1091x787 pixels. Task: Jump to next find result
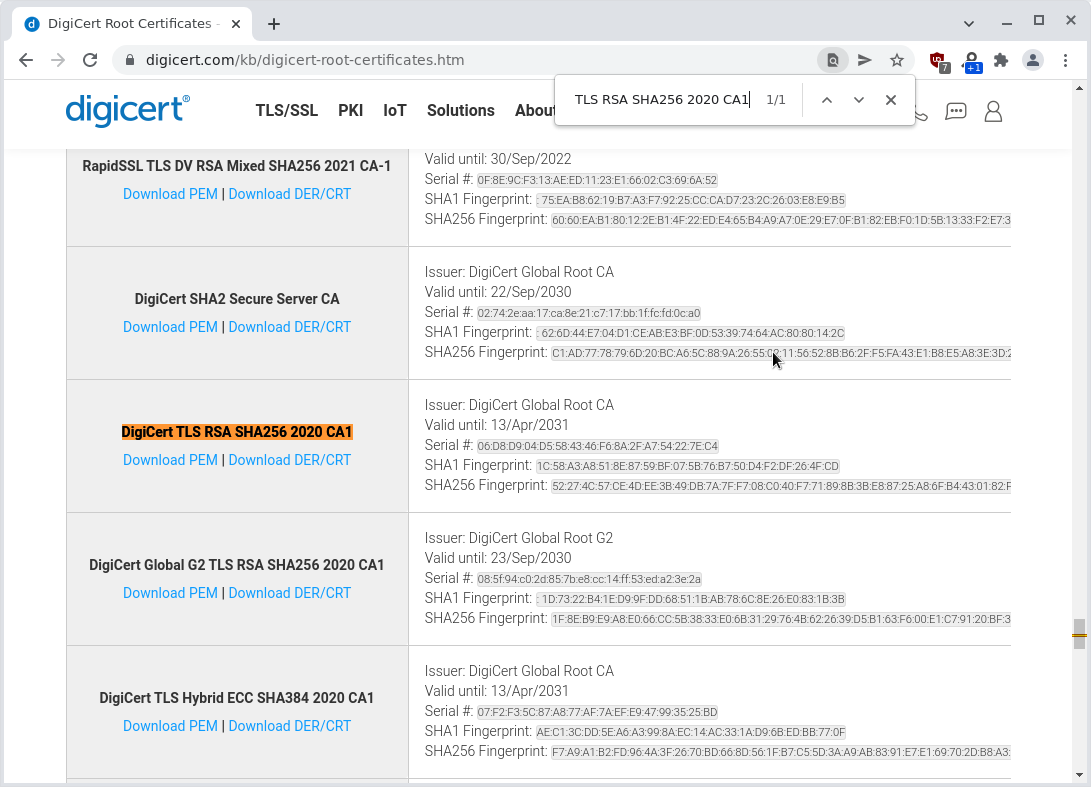(x=859, y=100)
